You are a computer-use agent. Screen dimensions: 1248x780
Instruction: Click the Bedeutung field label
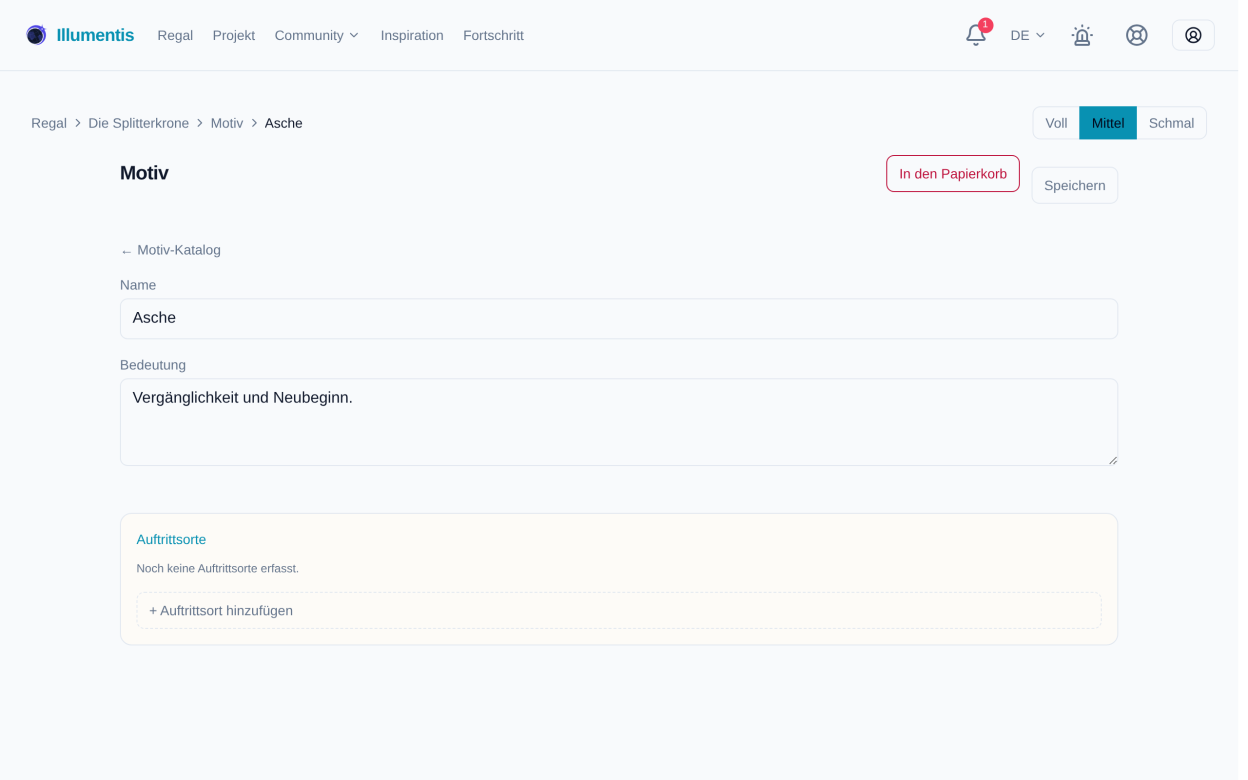click(153, 365)
